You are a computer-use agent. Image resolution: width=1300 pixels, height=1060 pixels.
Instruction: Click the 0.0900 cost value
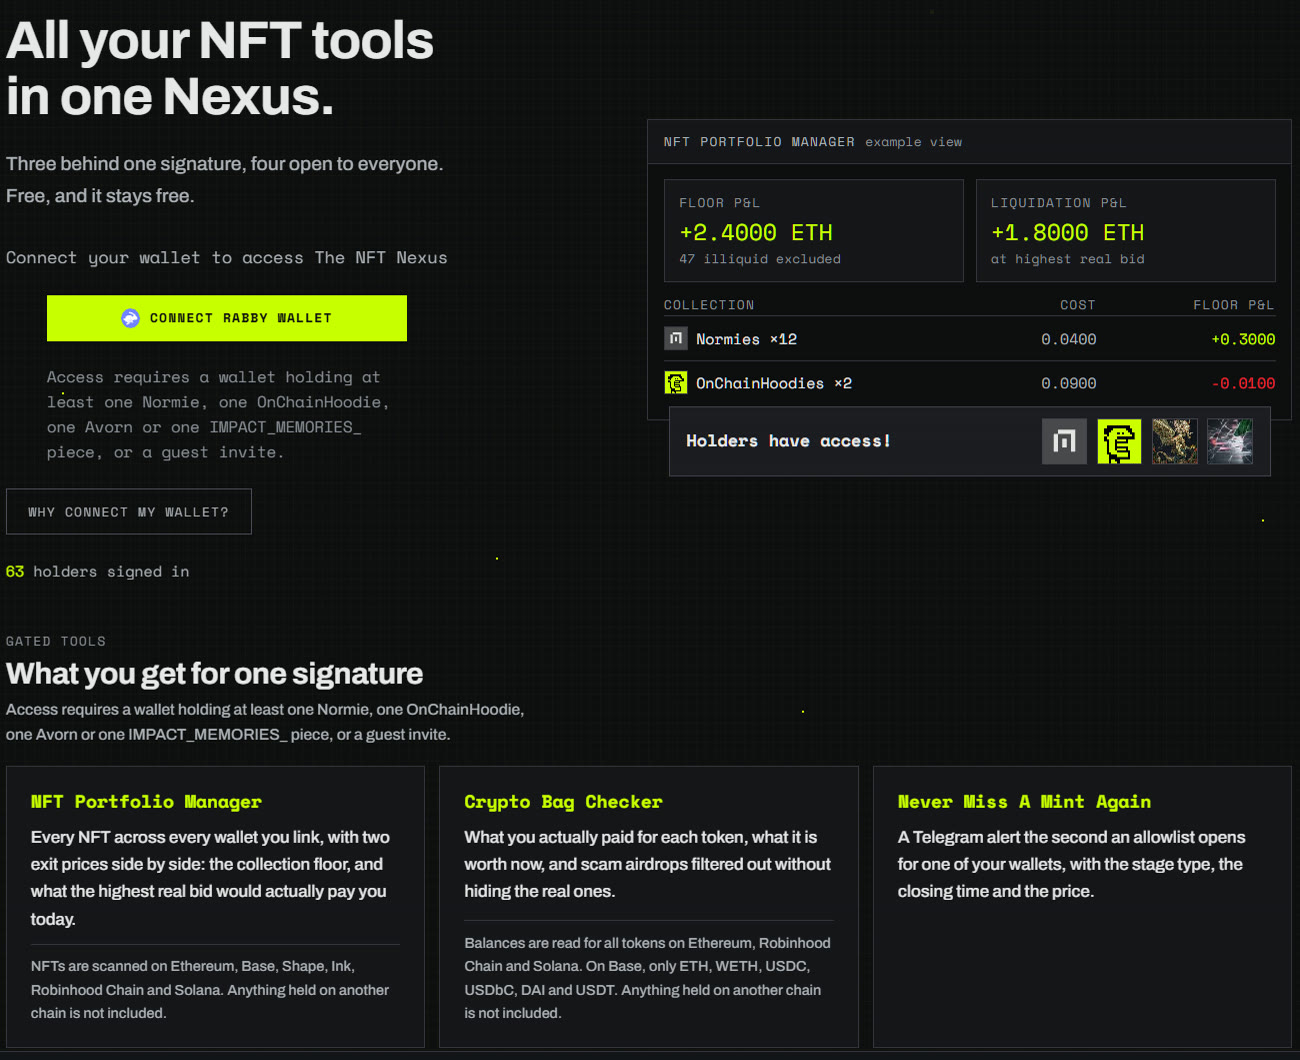pos(1068,384)
